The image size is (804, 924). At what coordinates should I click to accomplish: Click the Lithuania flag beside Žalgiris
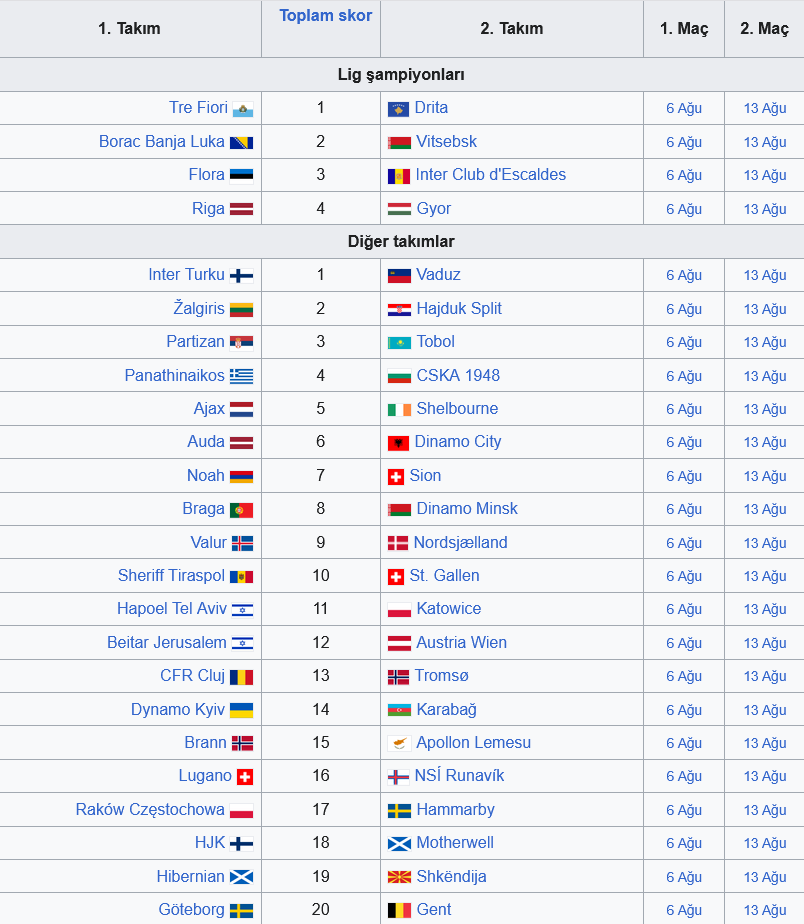(242, 309)
